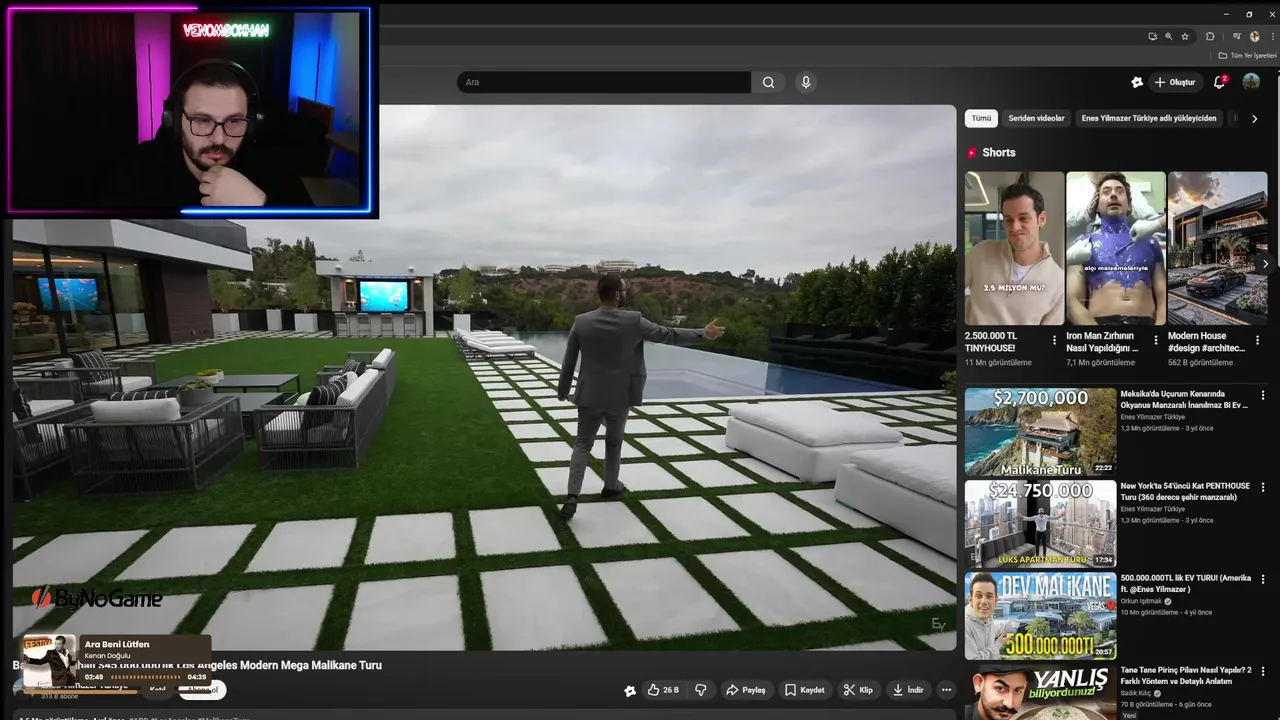
Task: Select the Seriden videolar chip
Action: click(x=1036, y=118)
